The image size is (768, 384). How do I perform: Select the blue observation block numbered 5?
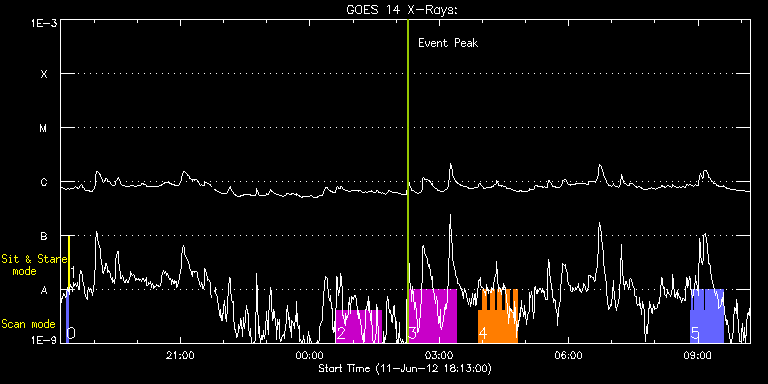[x=707, y=316]
